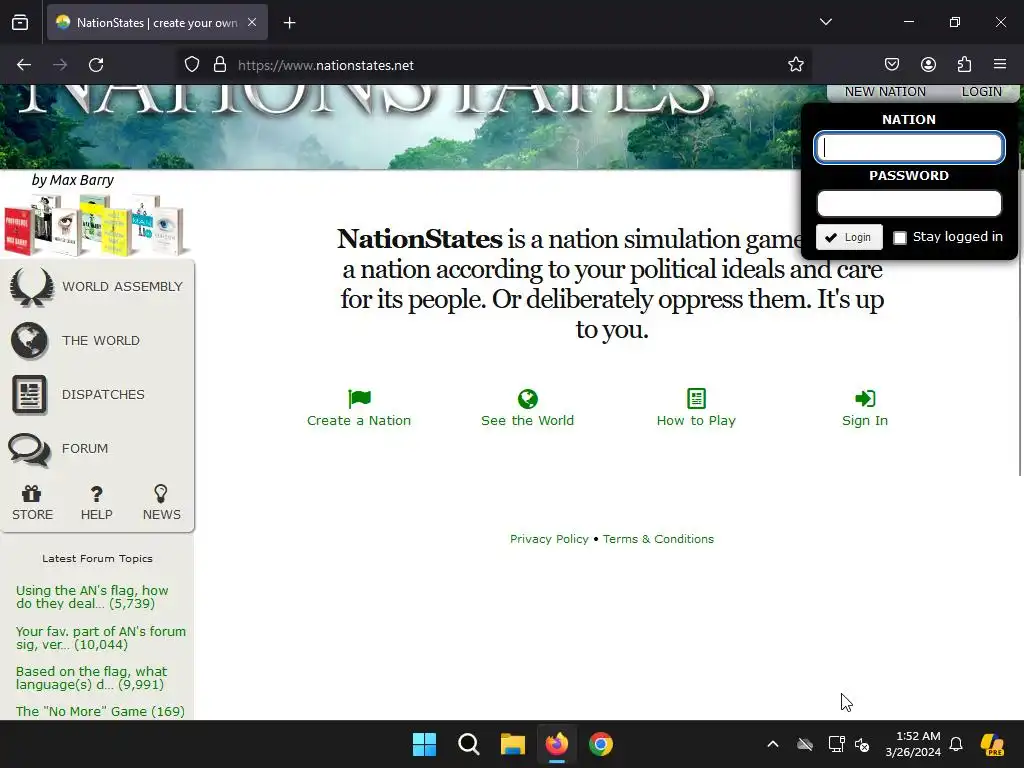1024x768 pixels.
Task: Enable the Stay logged in checkbox
Action: point(900,238)
